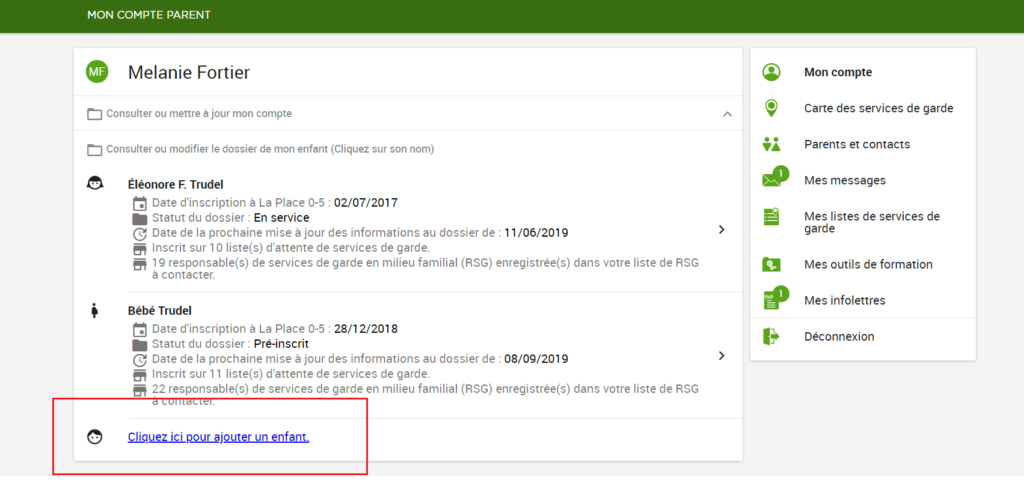Click 'Inscrit sur 10 liste(s) d'attente' line
This screenshot has height=486, width=1024.
pos(291,248)
